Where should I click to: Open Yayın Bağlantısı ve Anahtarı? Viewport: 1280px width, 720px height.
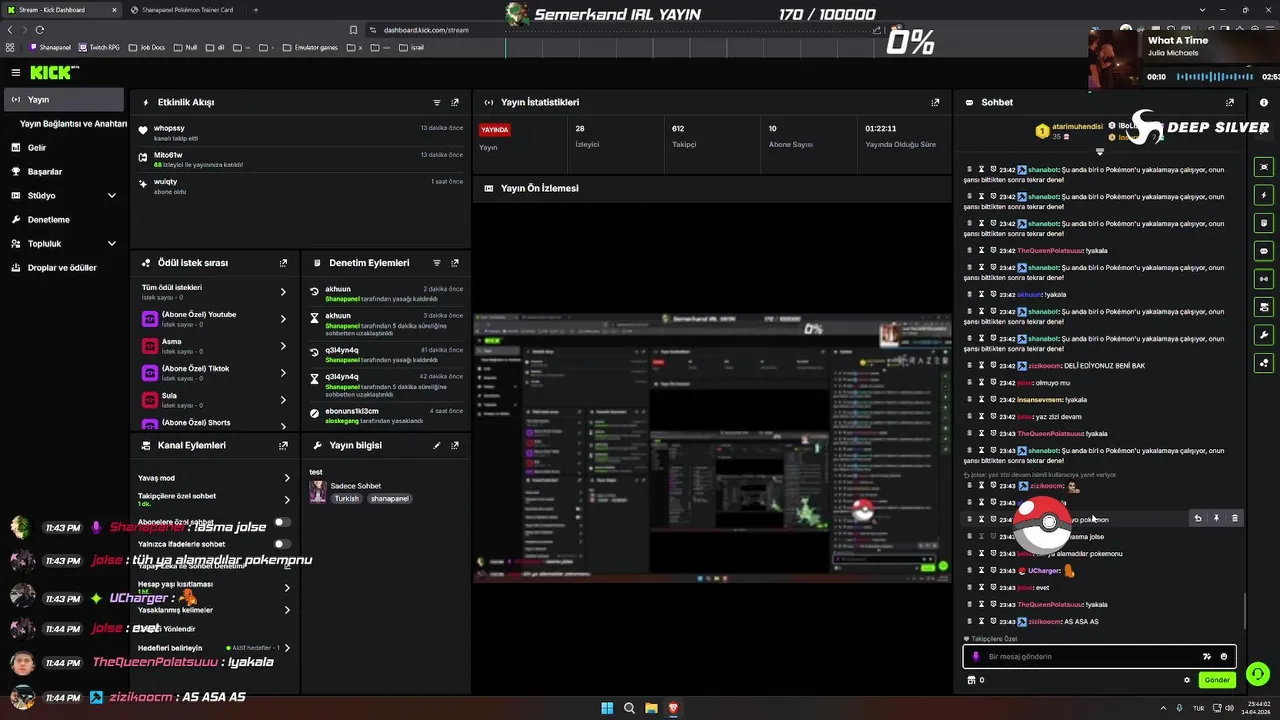[x=73, y=123]
